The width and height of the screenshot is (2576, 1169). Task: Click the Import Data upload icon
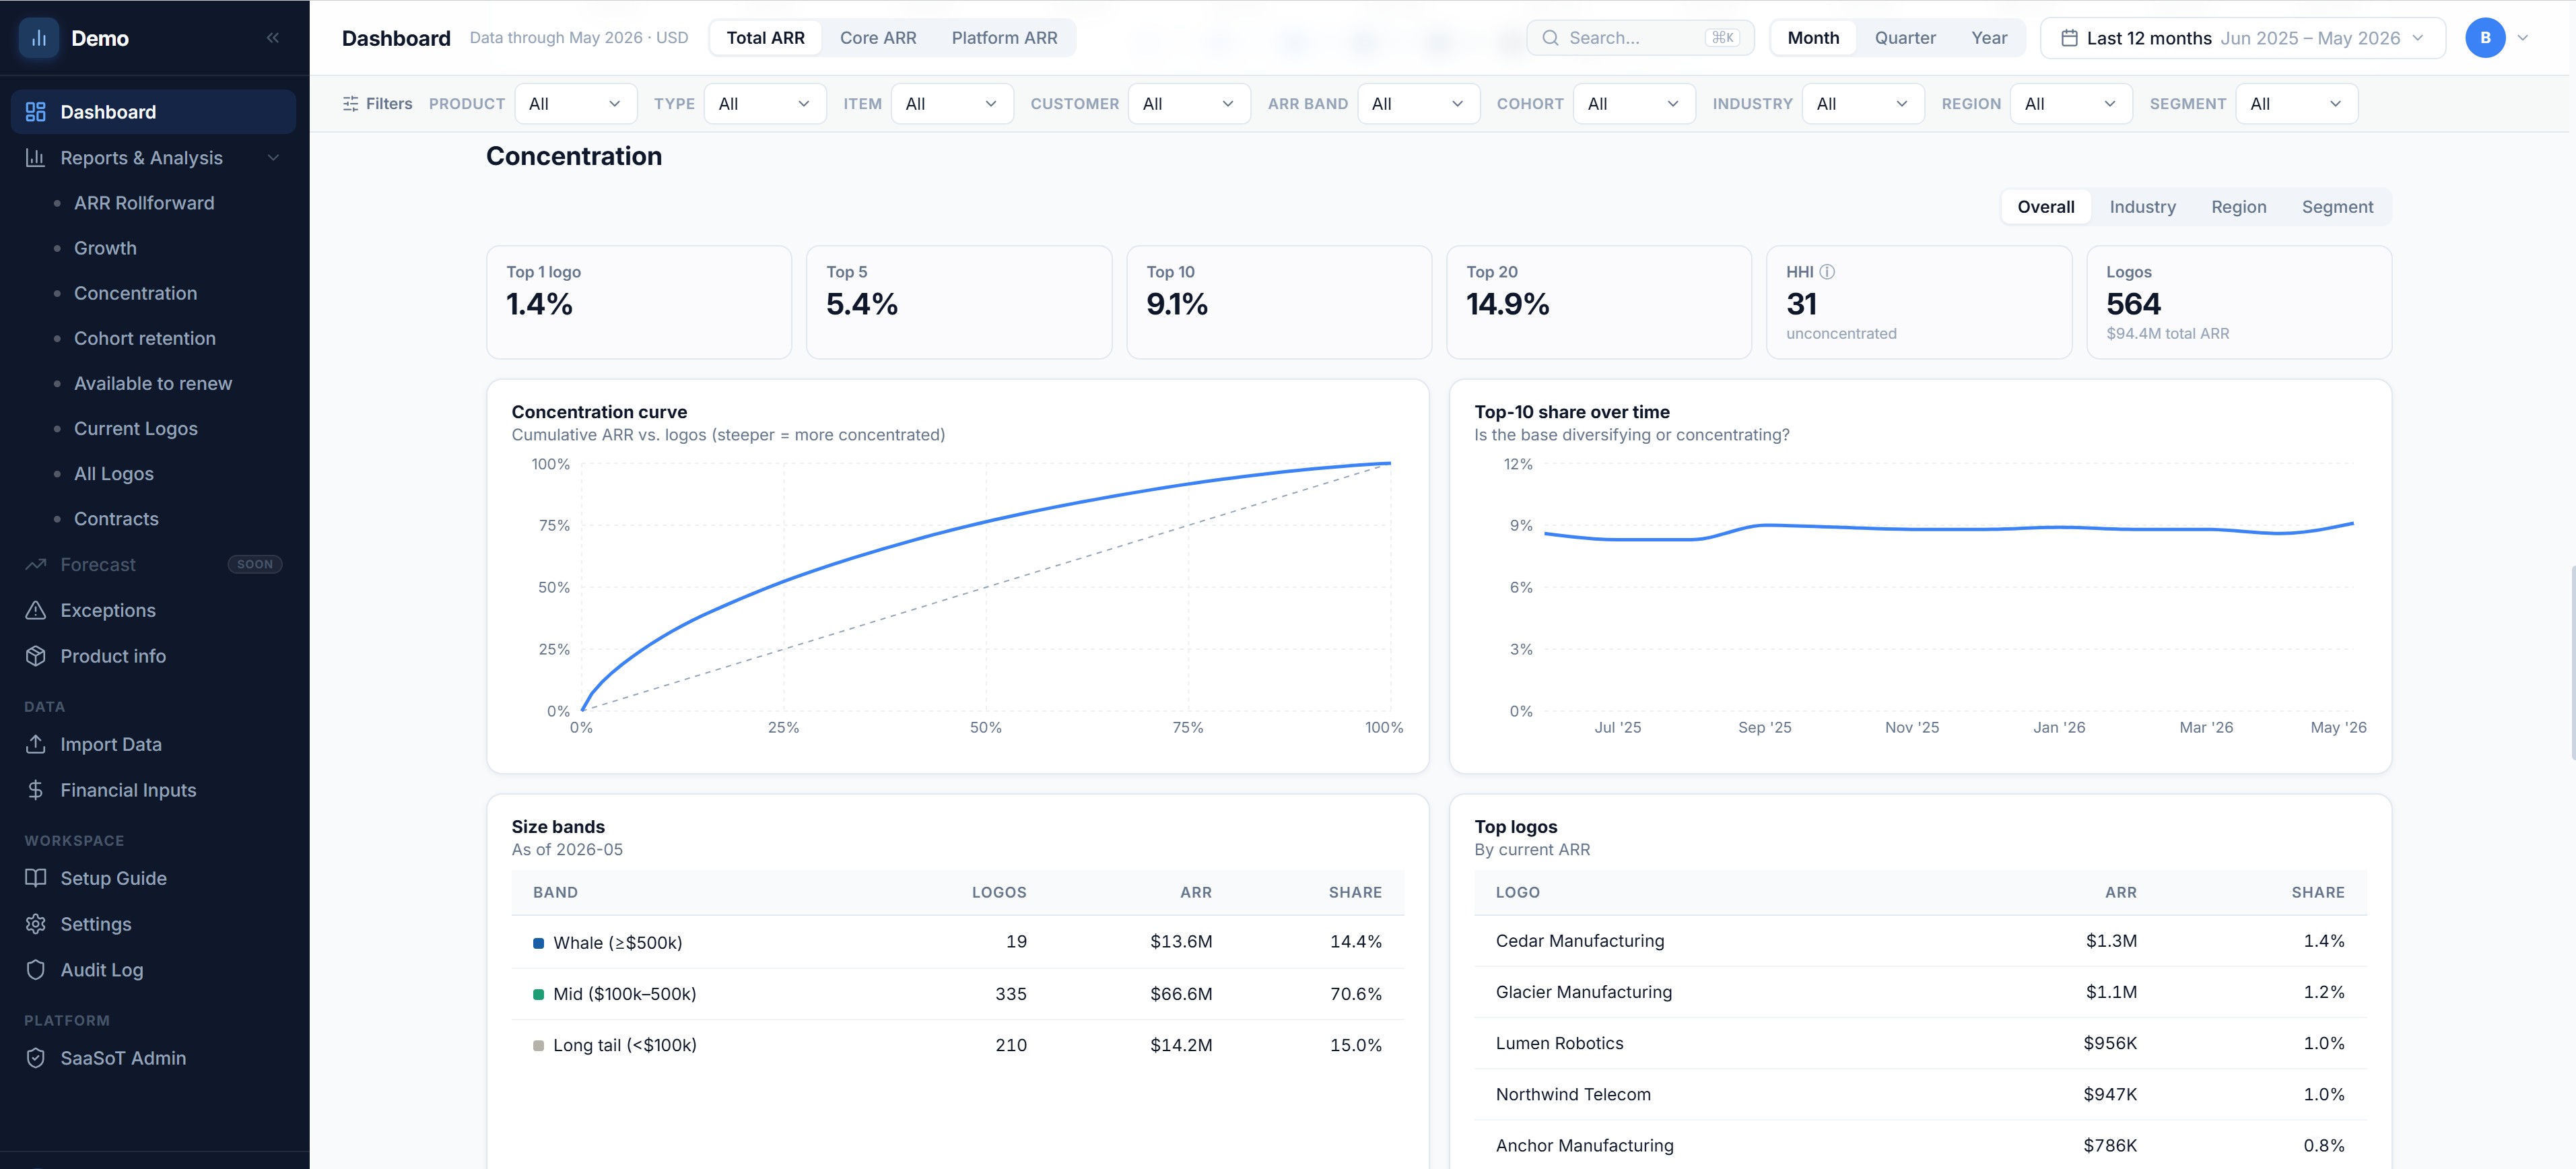click(36, 744)
